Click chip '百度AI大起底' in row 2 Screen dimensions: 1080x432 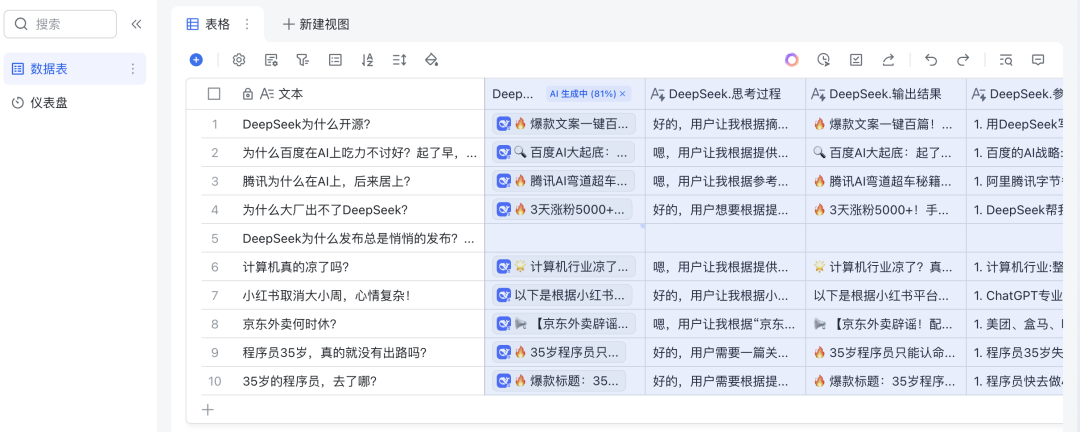pos(563,152)
